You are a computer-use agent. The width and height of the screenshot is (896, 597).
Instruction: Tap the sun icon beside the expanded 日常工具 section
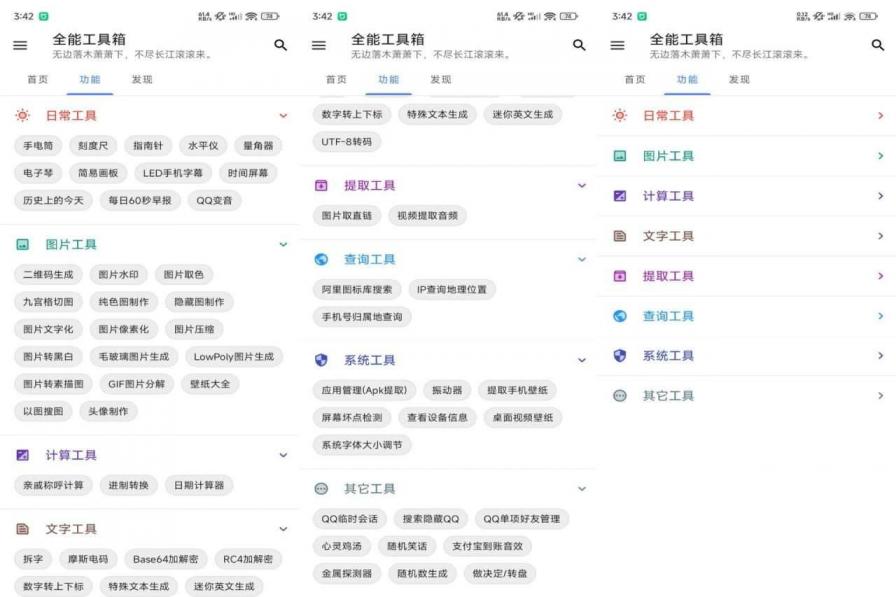click(x=22, y=115)
